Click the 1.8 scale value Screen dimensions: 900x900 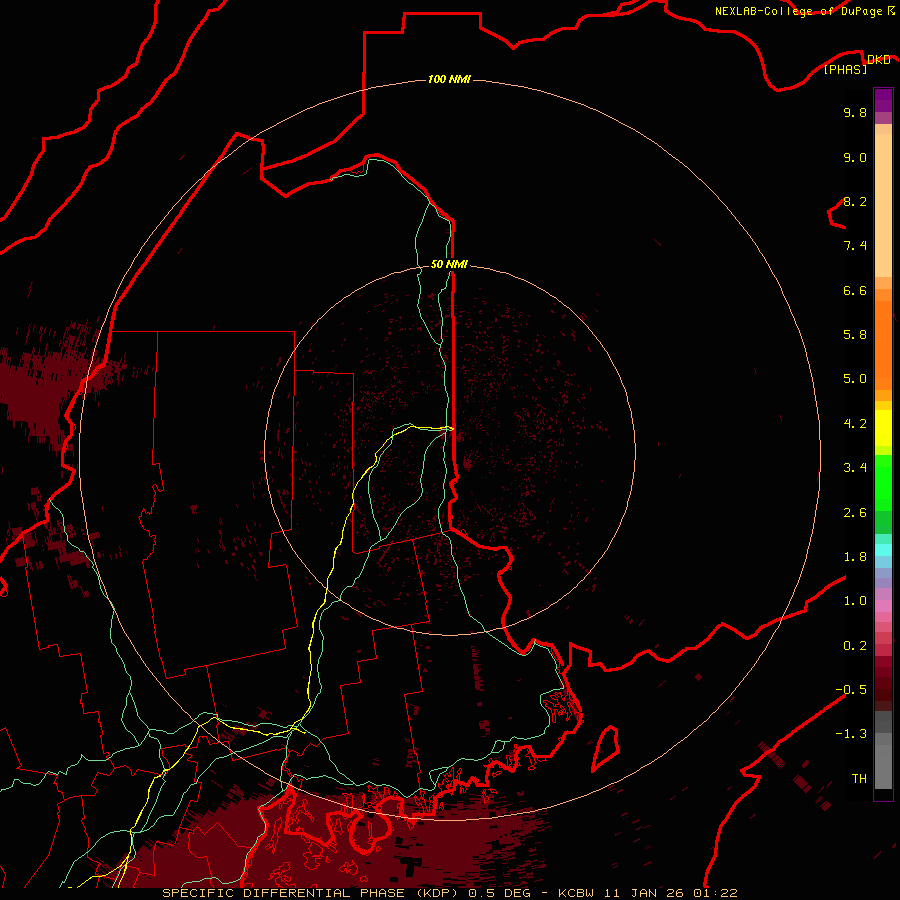(855, 556)
